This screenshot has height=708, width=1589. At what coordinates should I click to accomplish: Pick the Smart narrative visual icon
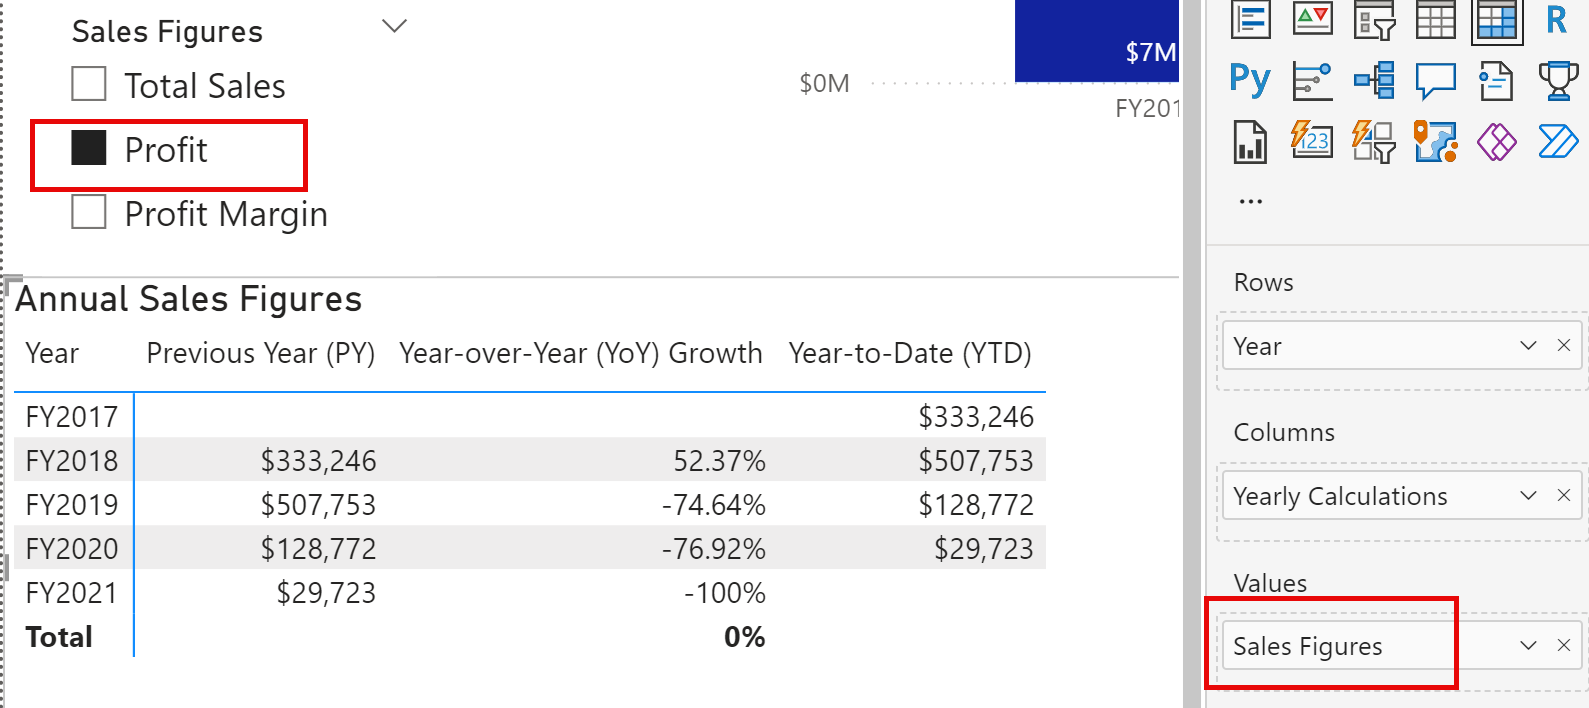1496,81
